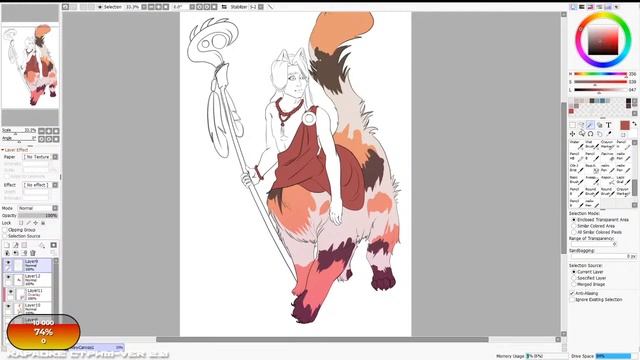Image resolution: width=640 pixels, height=360 pixels.
Task: Click the undo icon in top toolbar
Action: [66, 7]
